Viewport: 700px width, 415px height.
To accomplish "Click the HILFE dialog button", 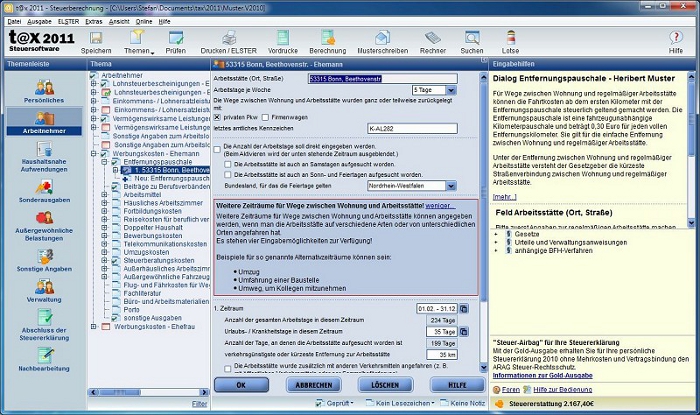I will coord(457,385).
